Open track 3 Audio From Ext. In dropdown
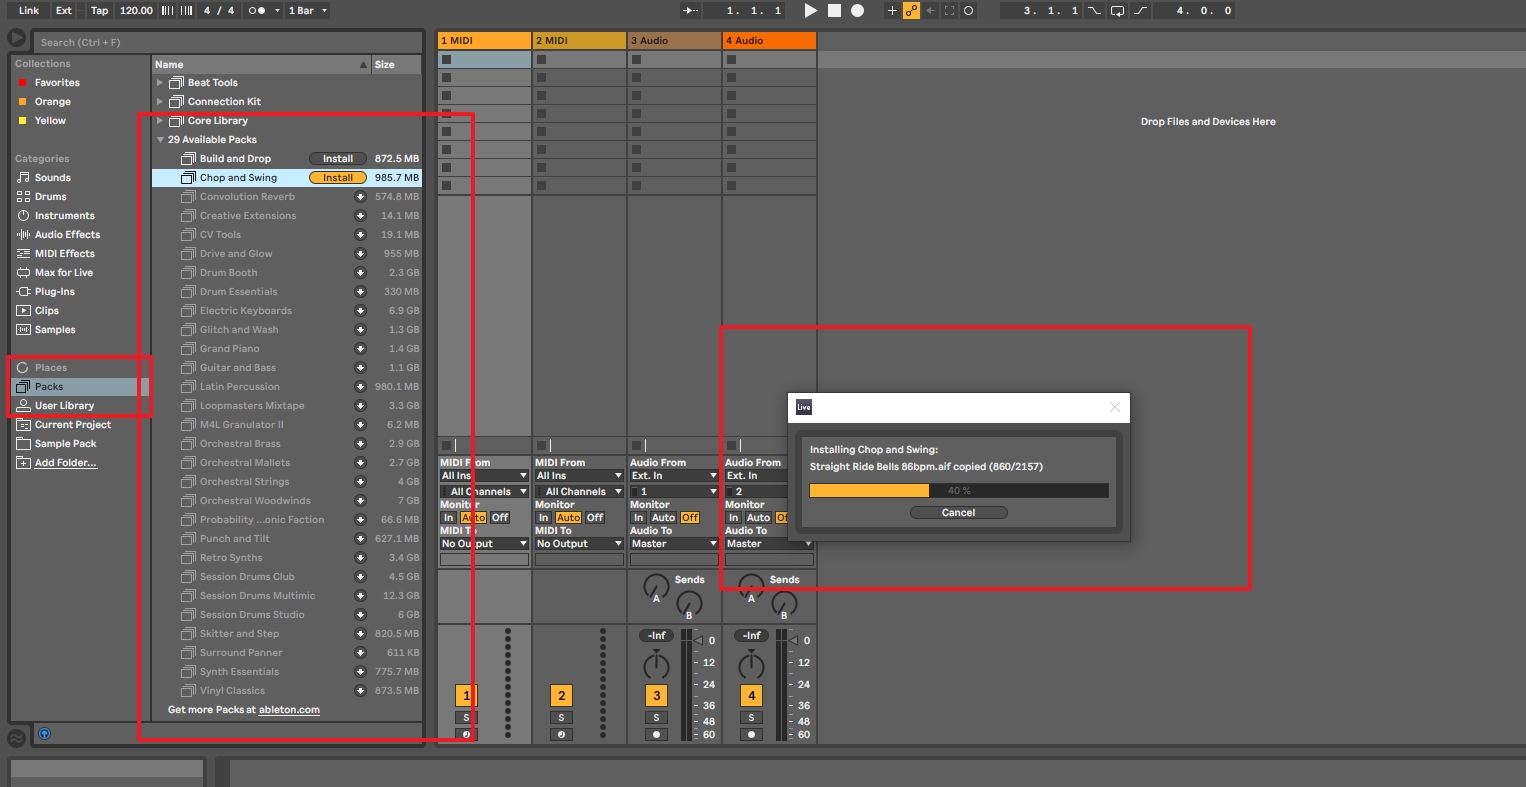Screen dimensions: 1526x787 click(x=674, y=476)
